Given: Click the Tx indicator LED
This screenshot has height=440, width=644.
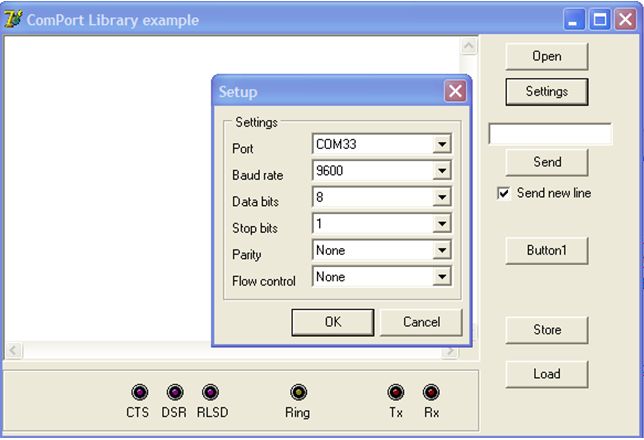Looking at the screenshot, I should point(396,392).
